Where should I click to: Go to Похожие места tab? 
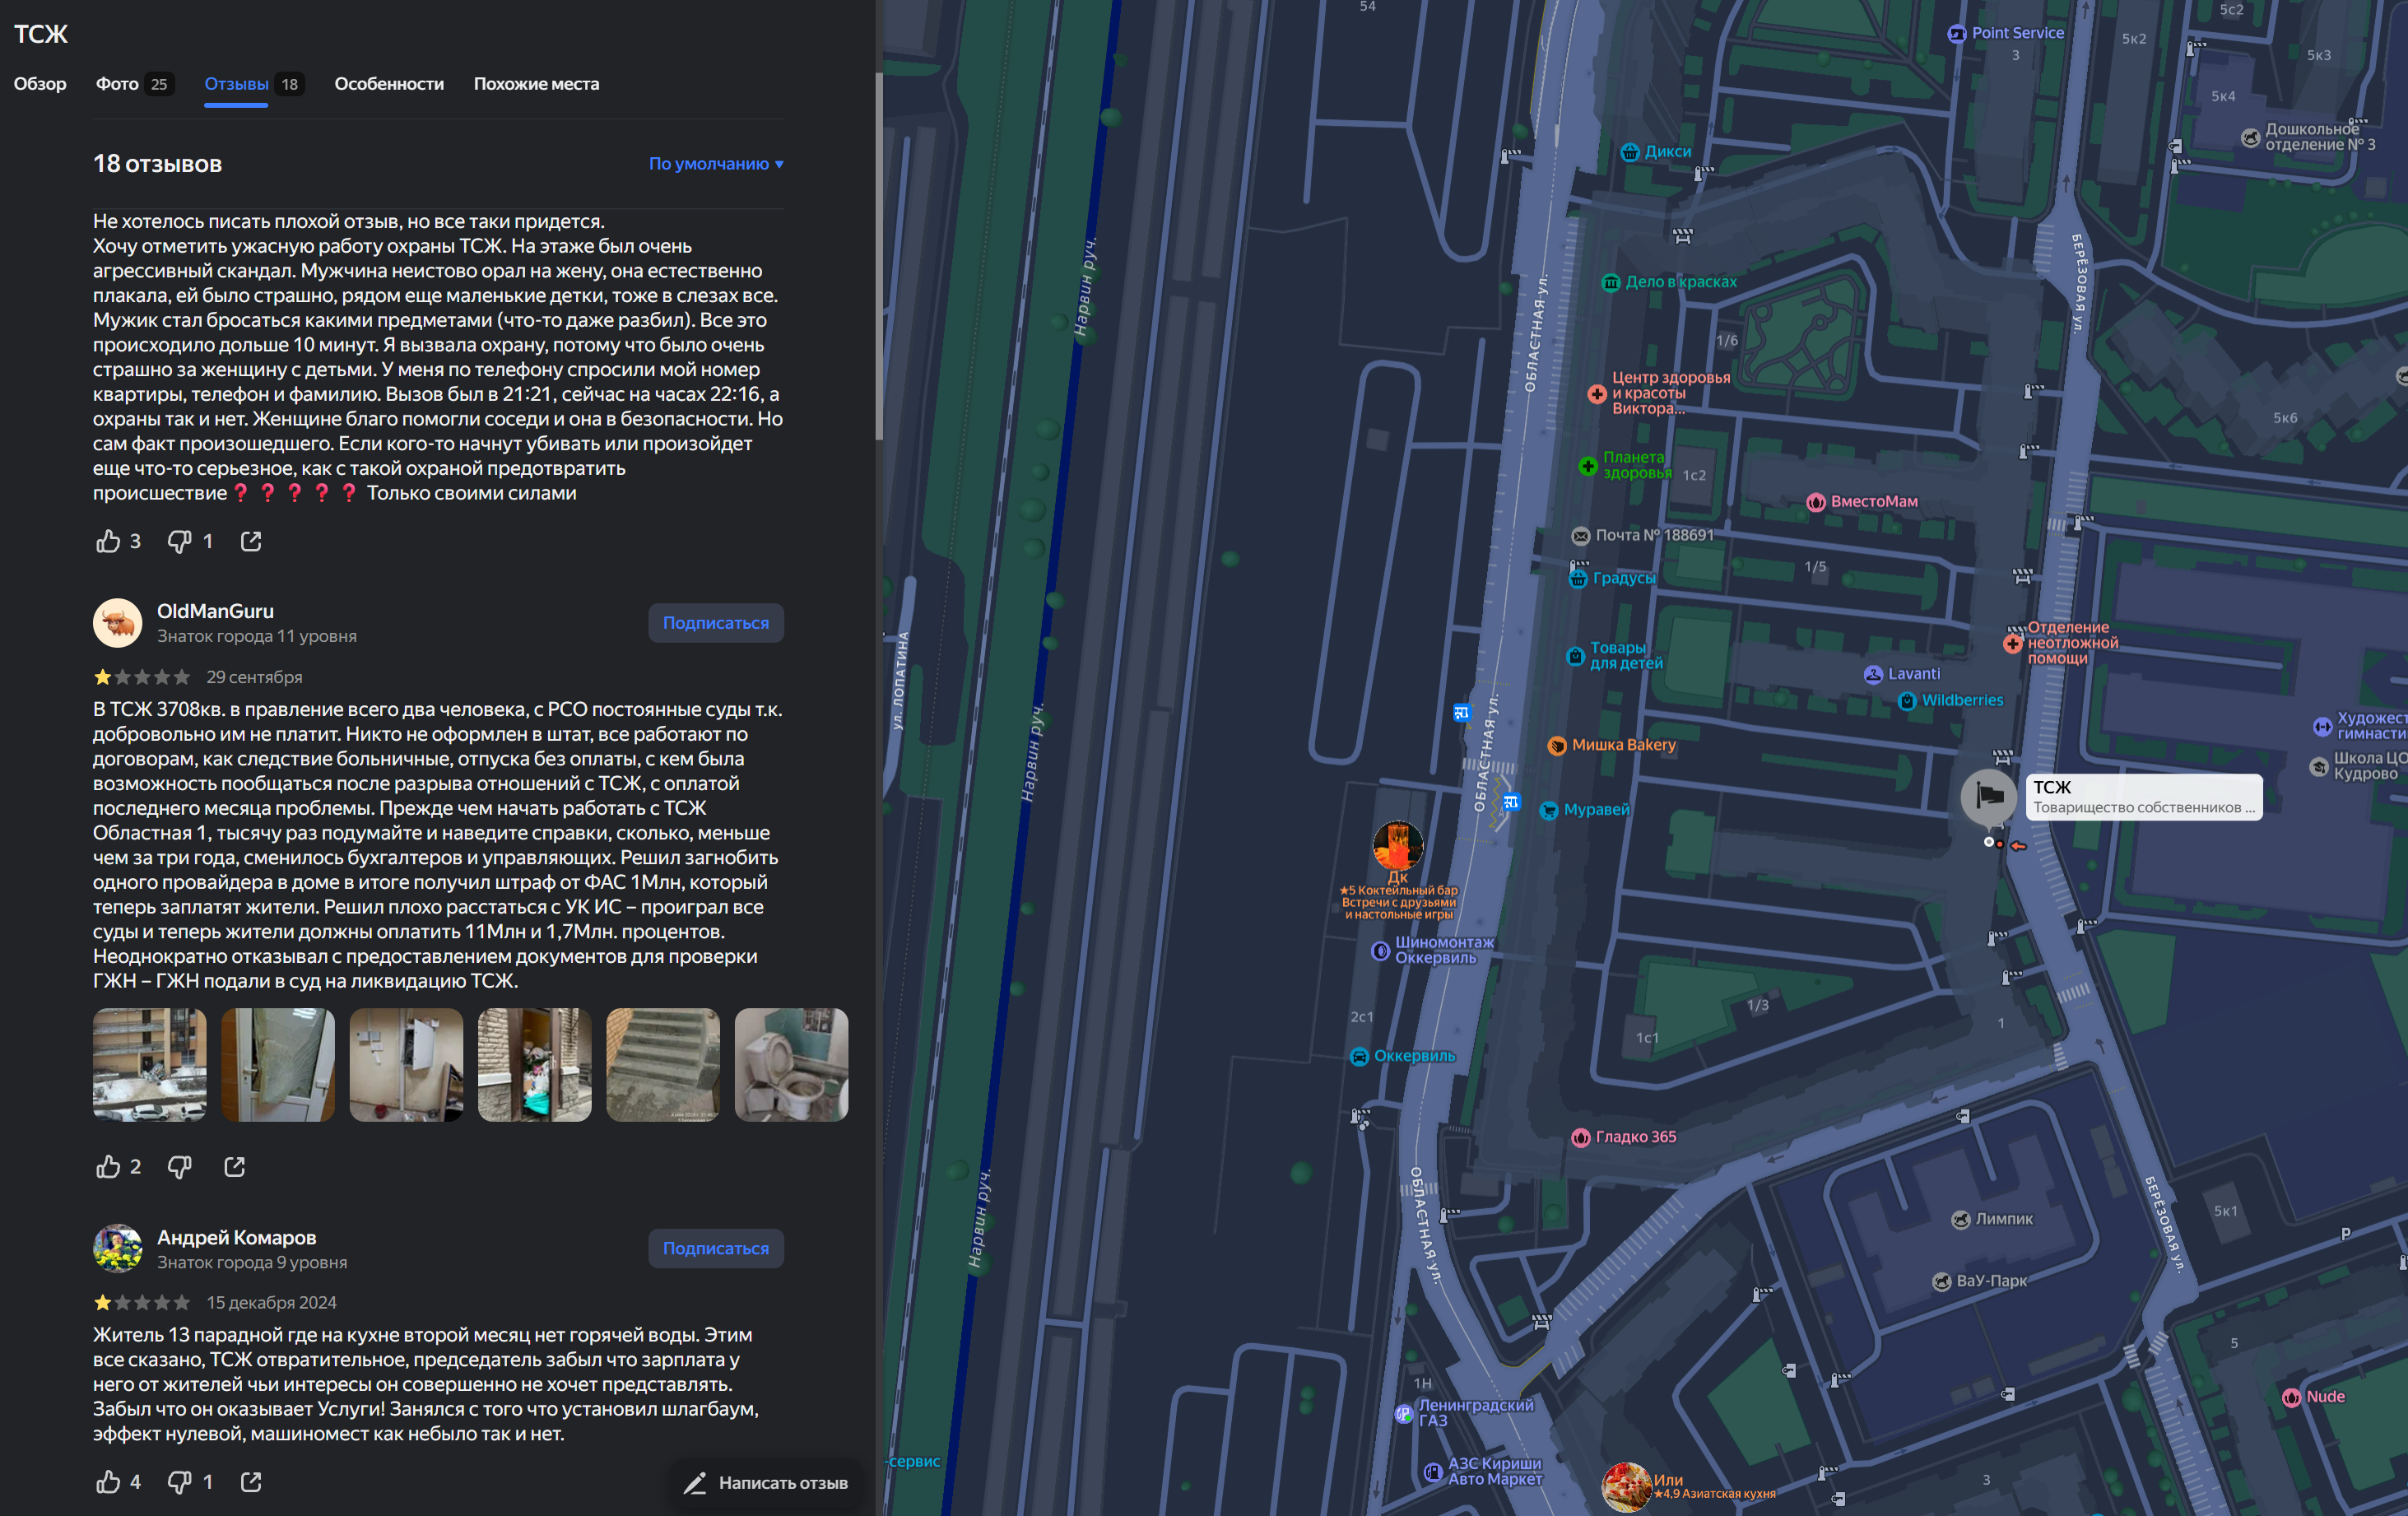pos(536,84)
